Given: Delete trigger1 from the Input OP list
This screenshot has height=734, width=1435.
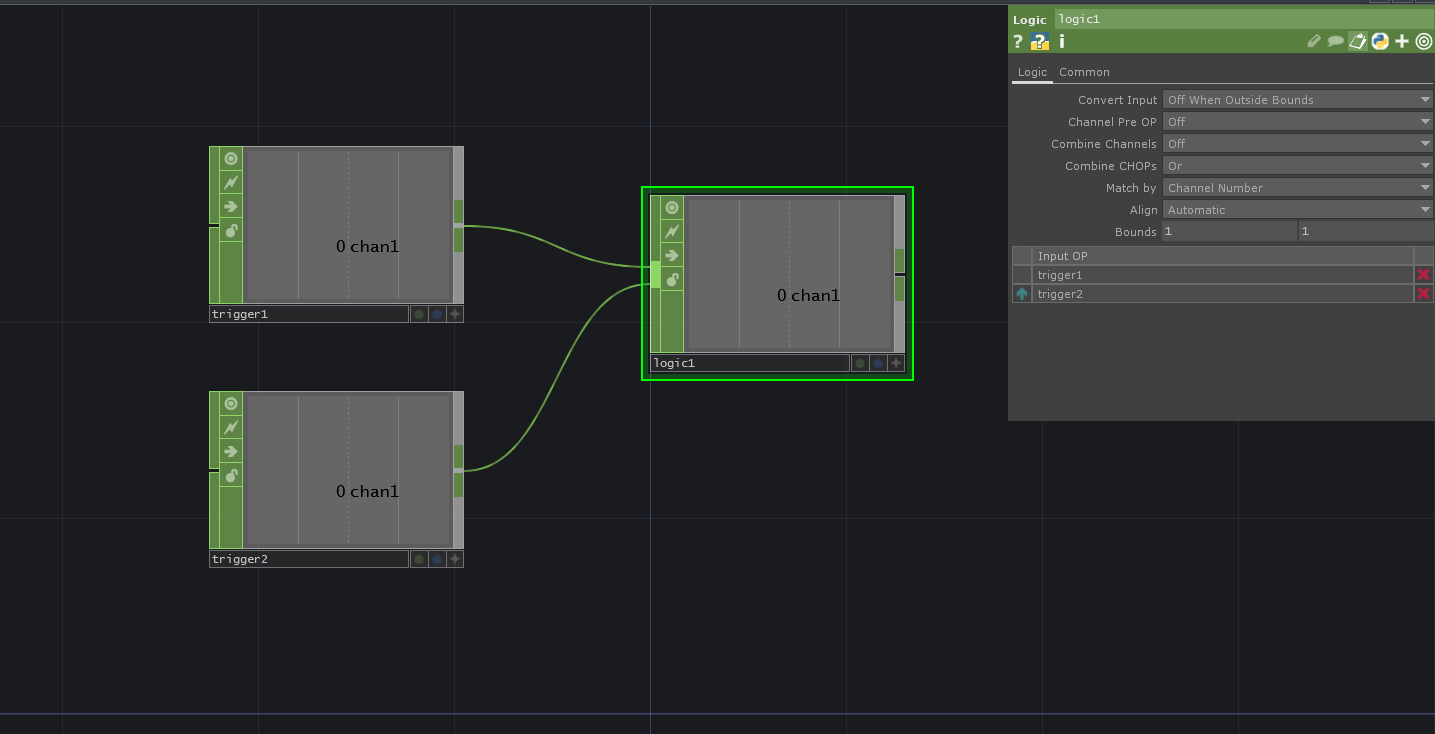Looking at the screenshot, I should pyautogui.click(x=1423, y=274).
